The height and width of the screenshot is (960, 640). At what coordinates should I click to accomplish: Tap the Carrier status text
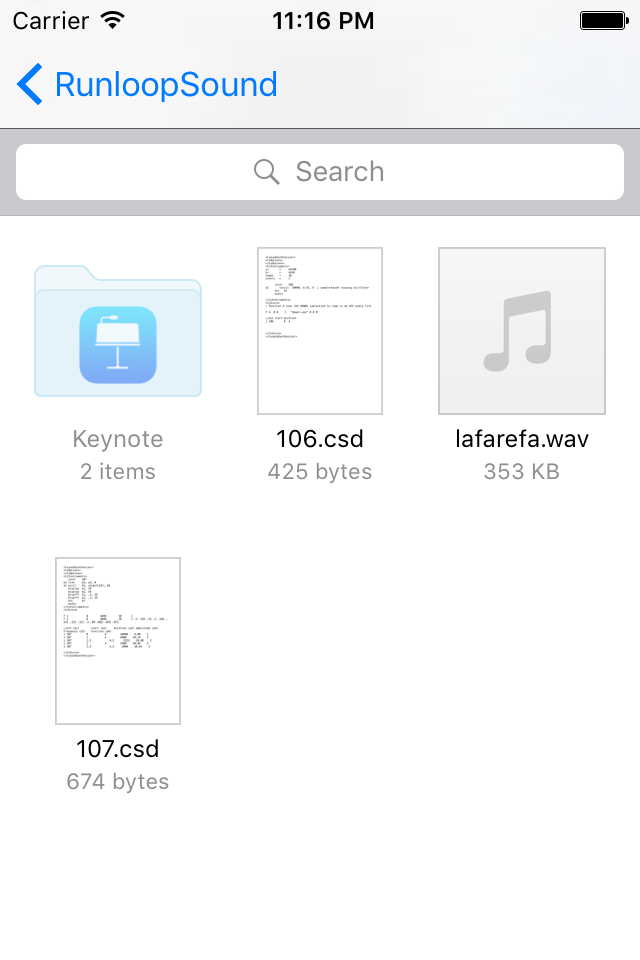click(x=50, y=21)
